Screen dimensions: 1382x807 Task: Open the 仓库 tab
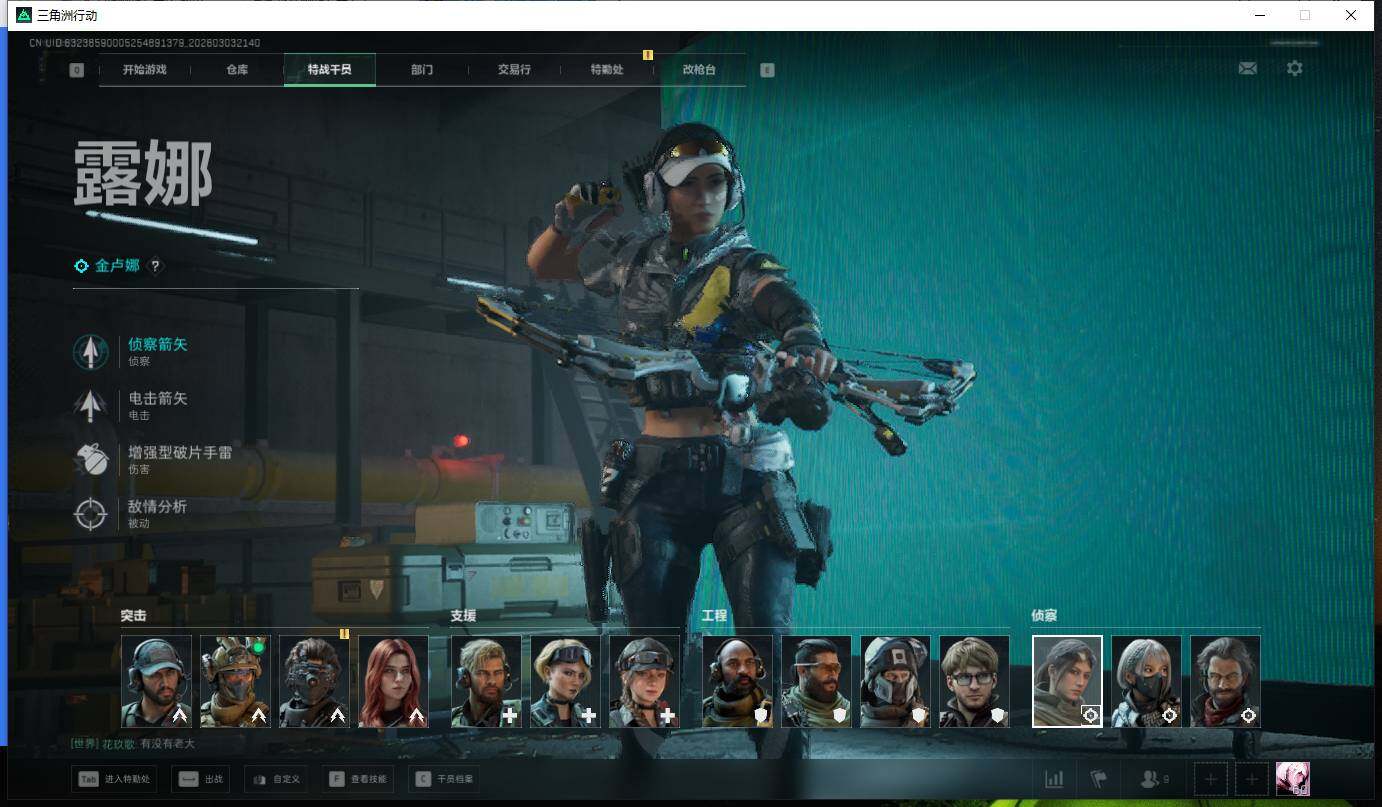237,70
